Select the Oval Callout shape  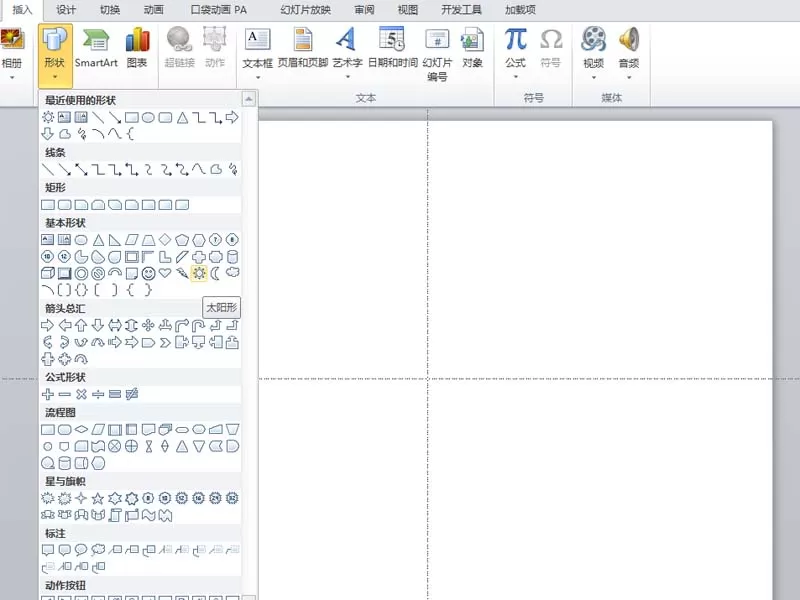click(81, 550)
